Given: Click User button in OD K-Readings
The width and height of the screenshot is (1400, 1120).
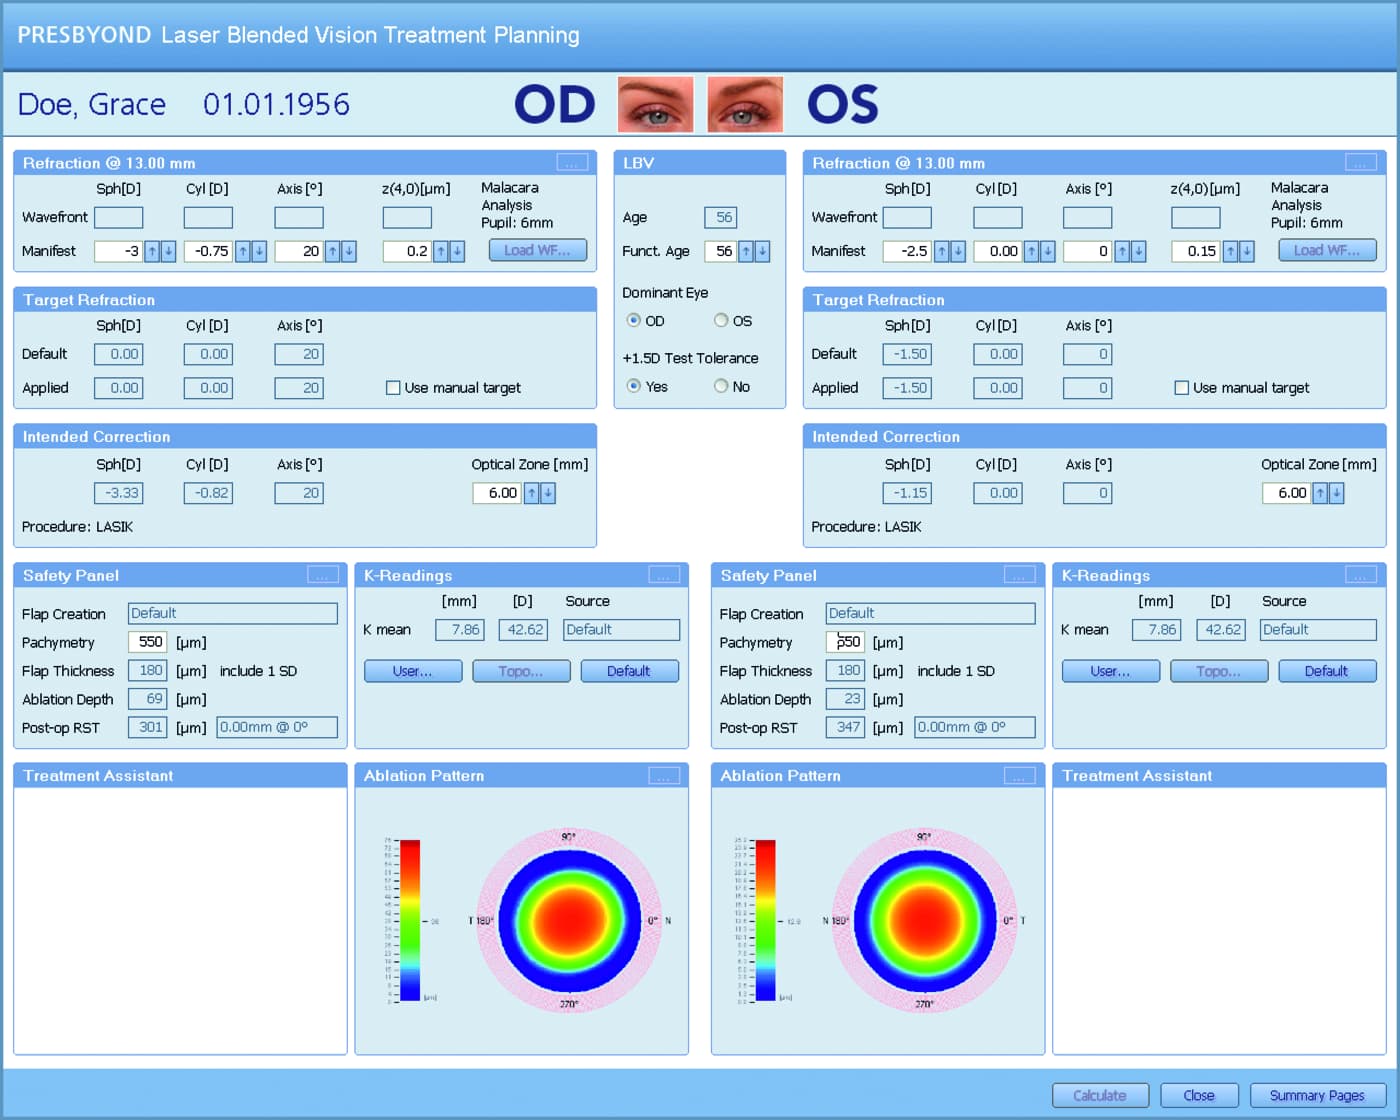Looking at the screenshot, I should point(413,671).
